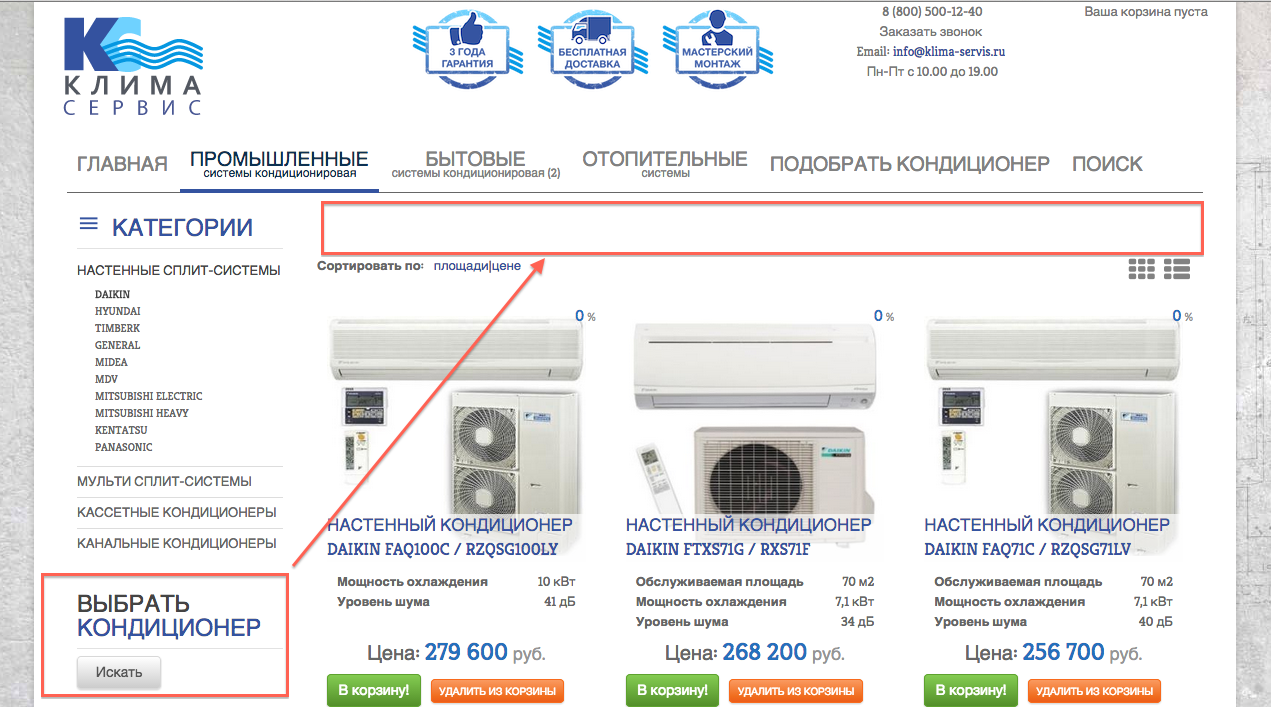
Task: Open the Главная menu item
Action: pyautogui.click(x=122, y=164)
